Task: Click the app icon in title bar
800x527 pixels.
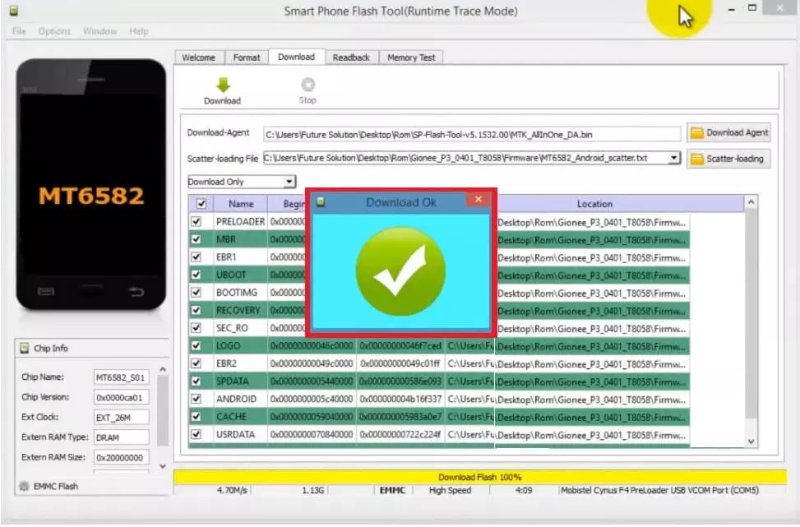Action: click(x=14, y=10)
